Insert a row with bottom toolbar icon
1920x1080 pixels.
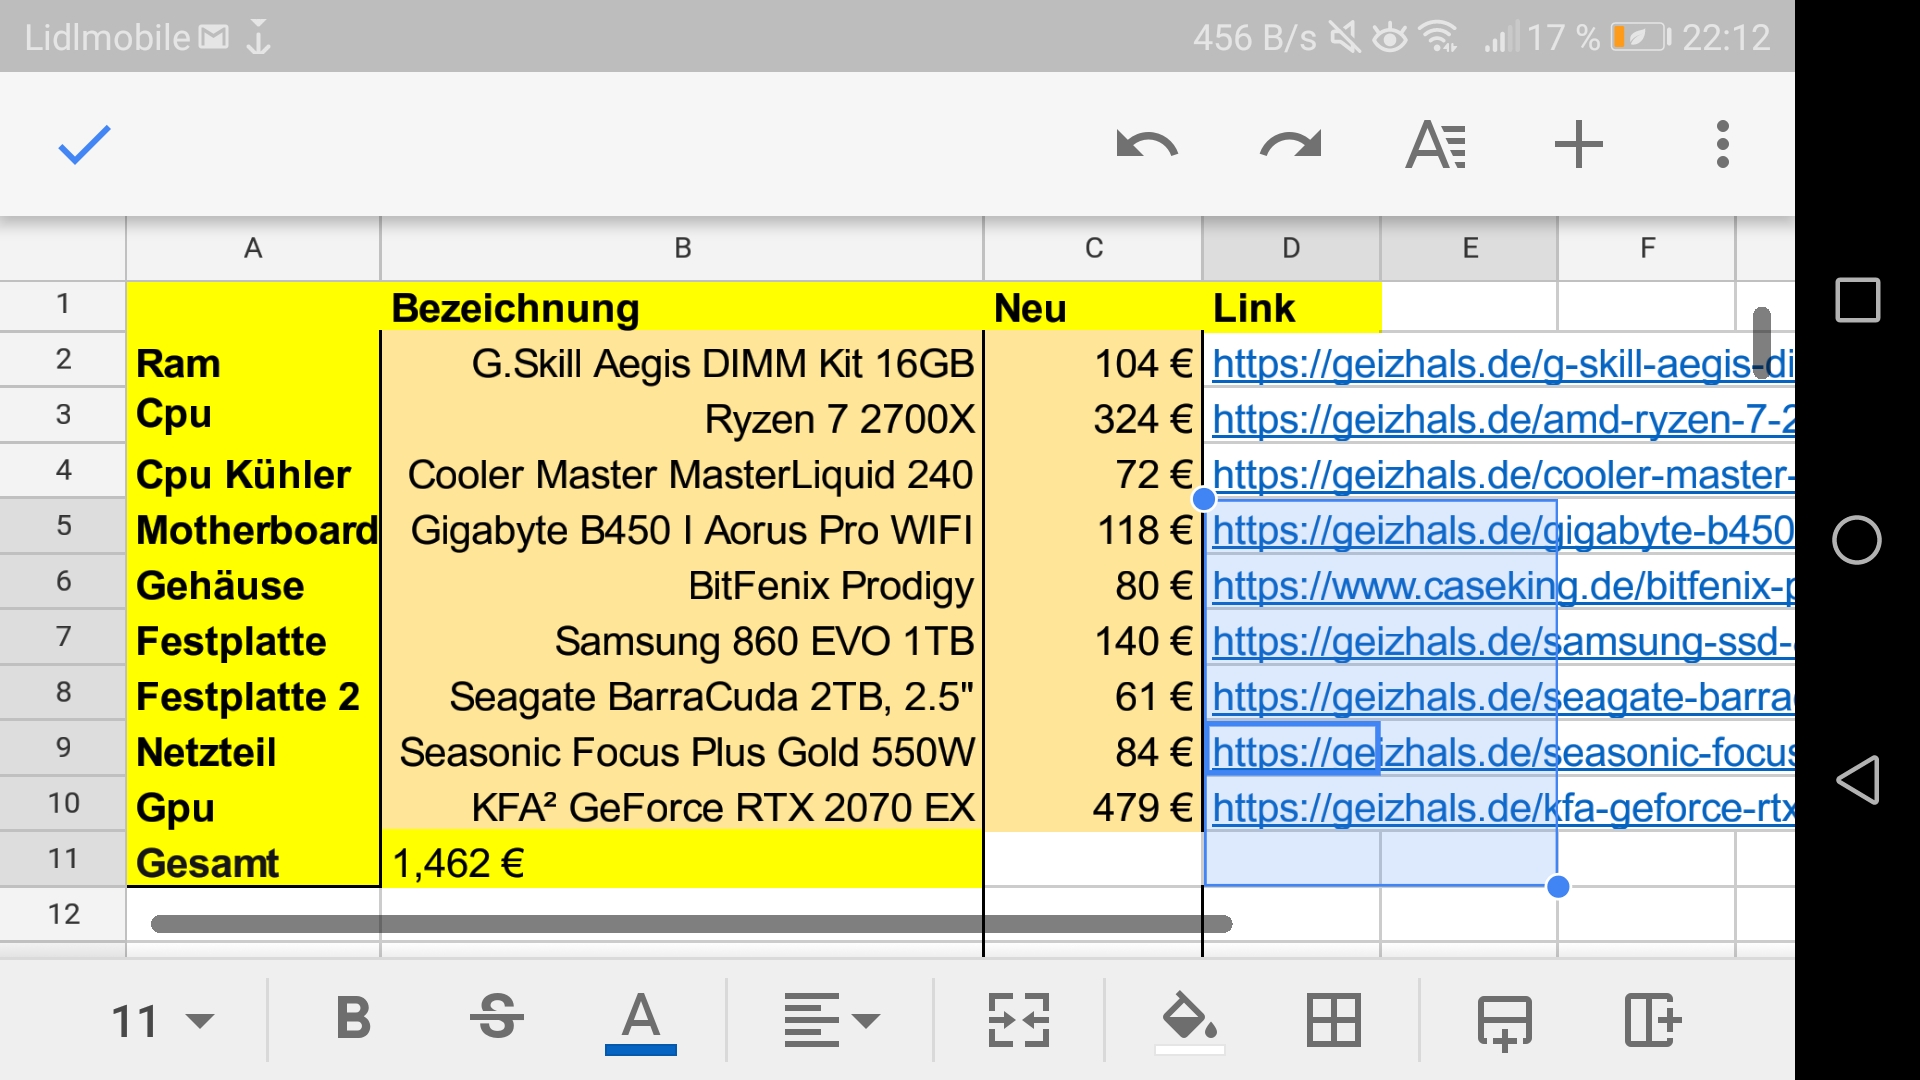click(1504, 1020)
